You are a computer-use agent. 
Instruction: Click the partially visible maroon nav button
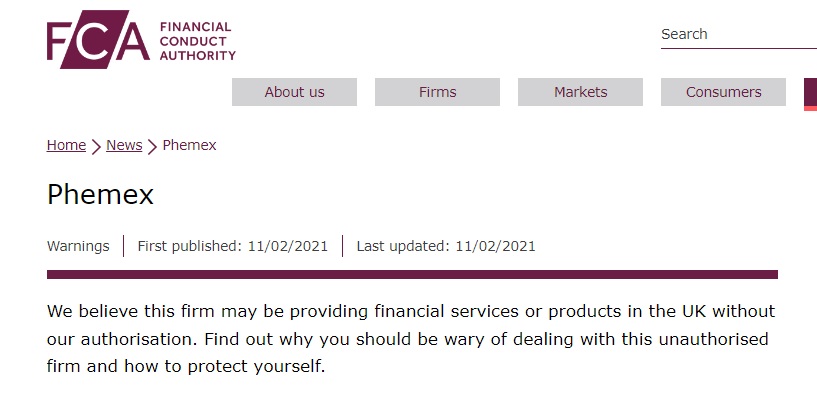810,94
